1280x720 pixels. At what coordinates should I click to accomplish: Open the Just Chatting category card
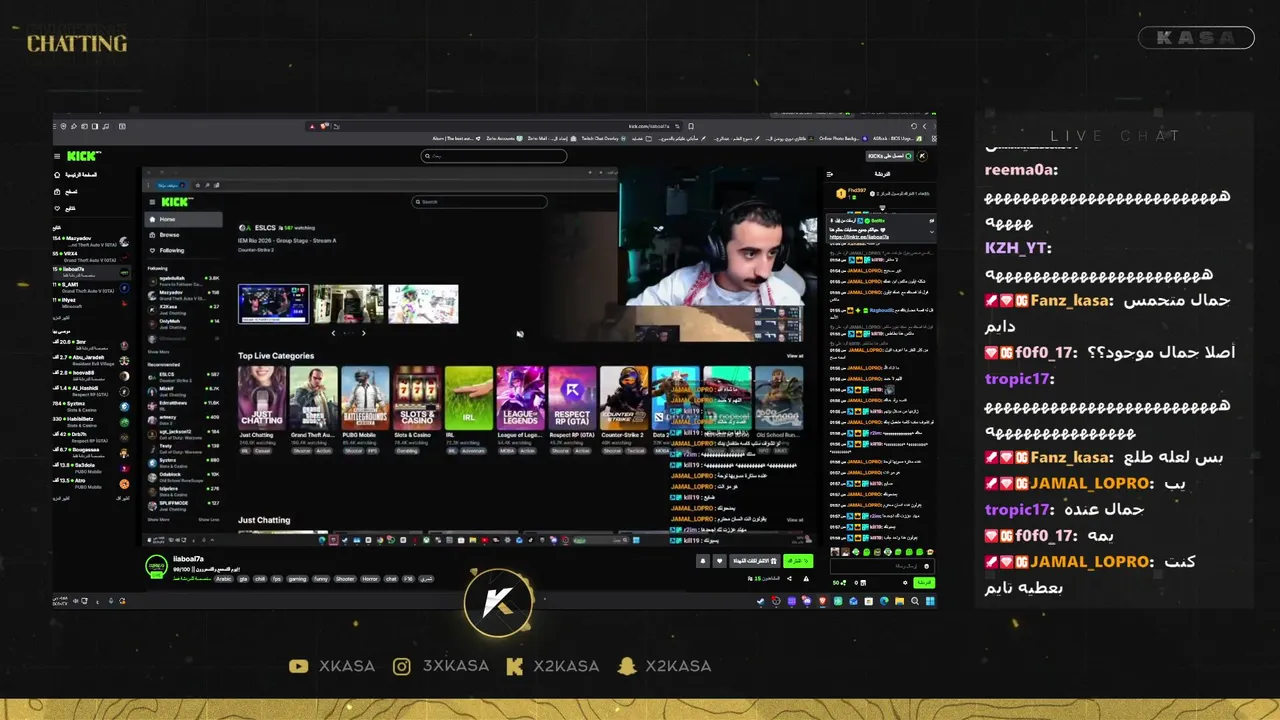(261, 398)
